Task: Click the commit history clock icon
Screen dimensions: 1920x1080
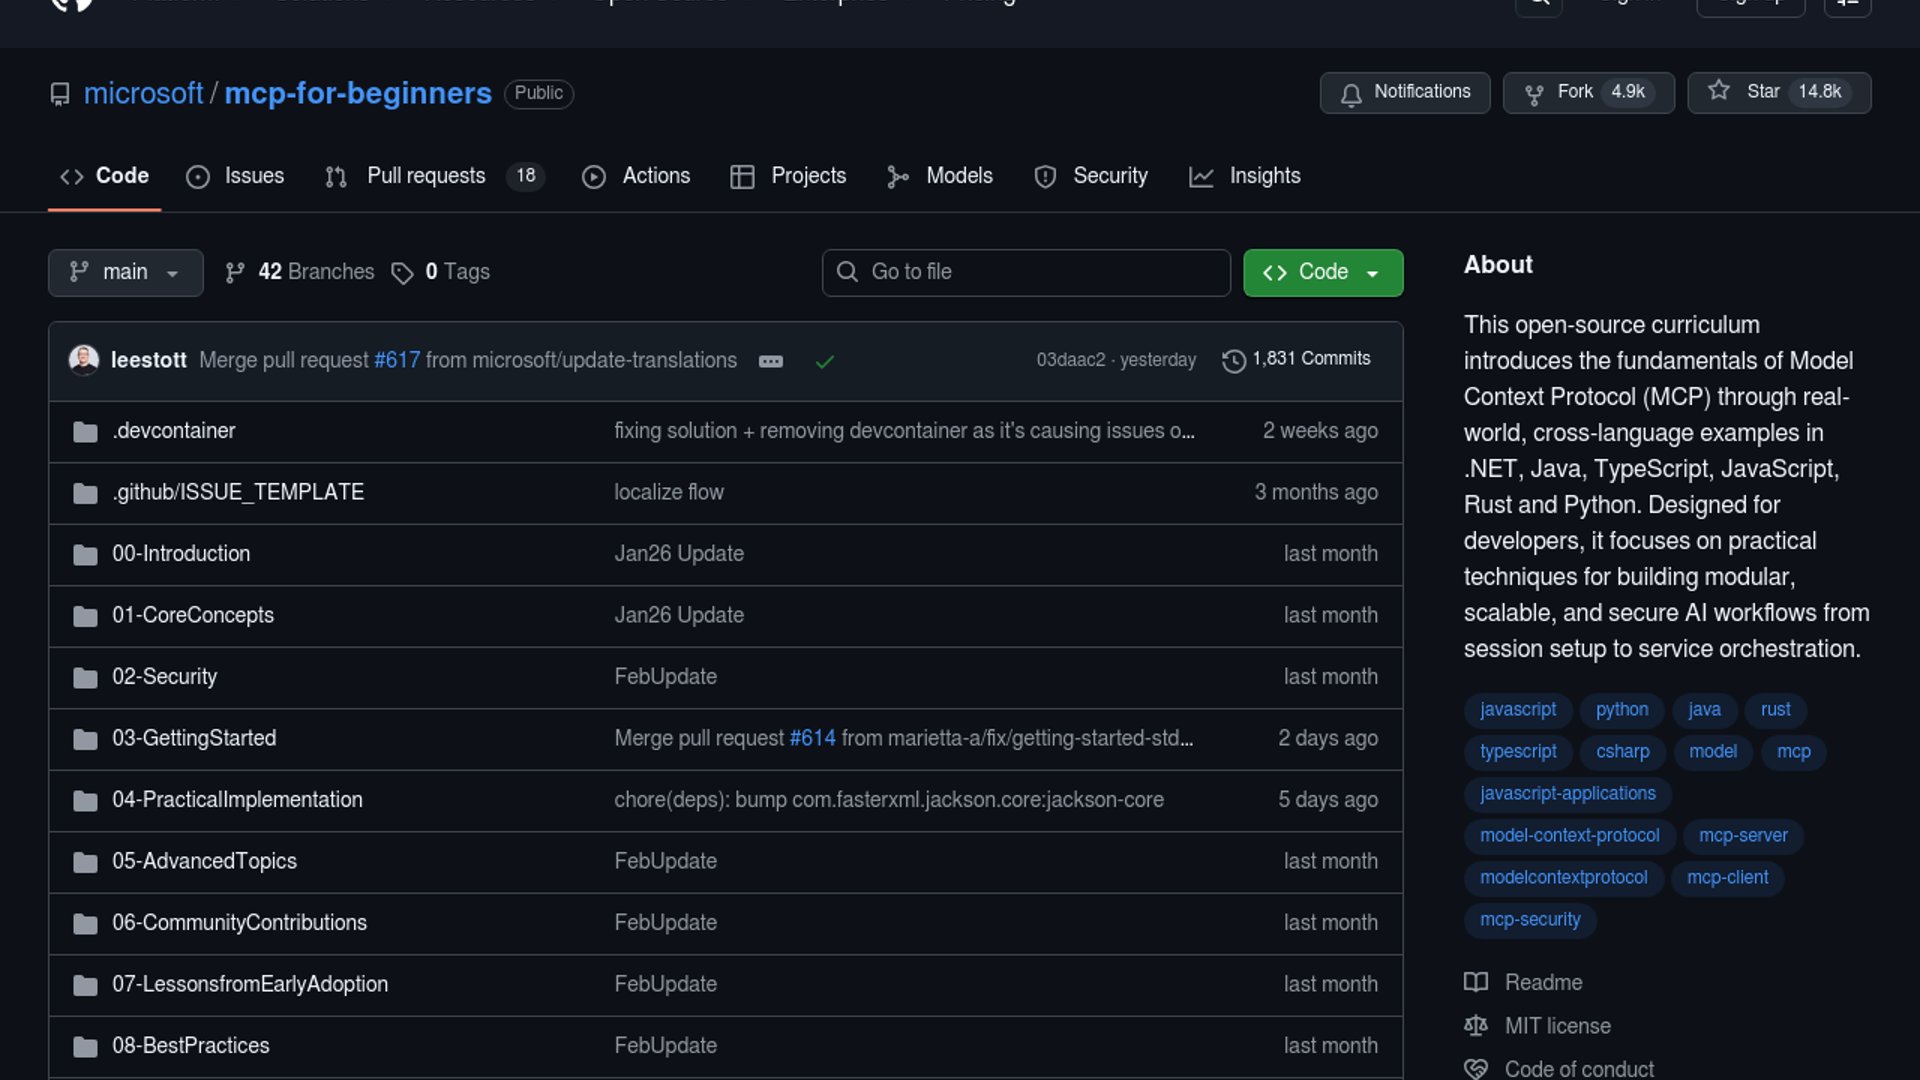Action: pyautogui.click(x=1233, y=360)
